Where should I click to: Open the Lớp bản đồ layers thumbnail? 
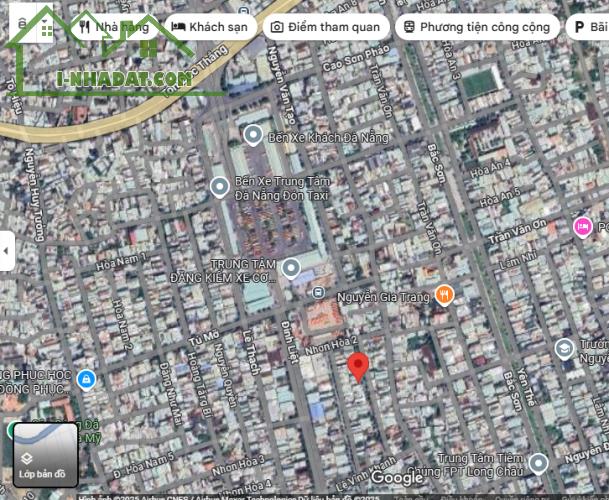[x=46, y=455]
